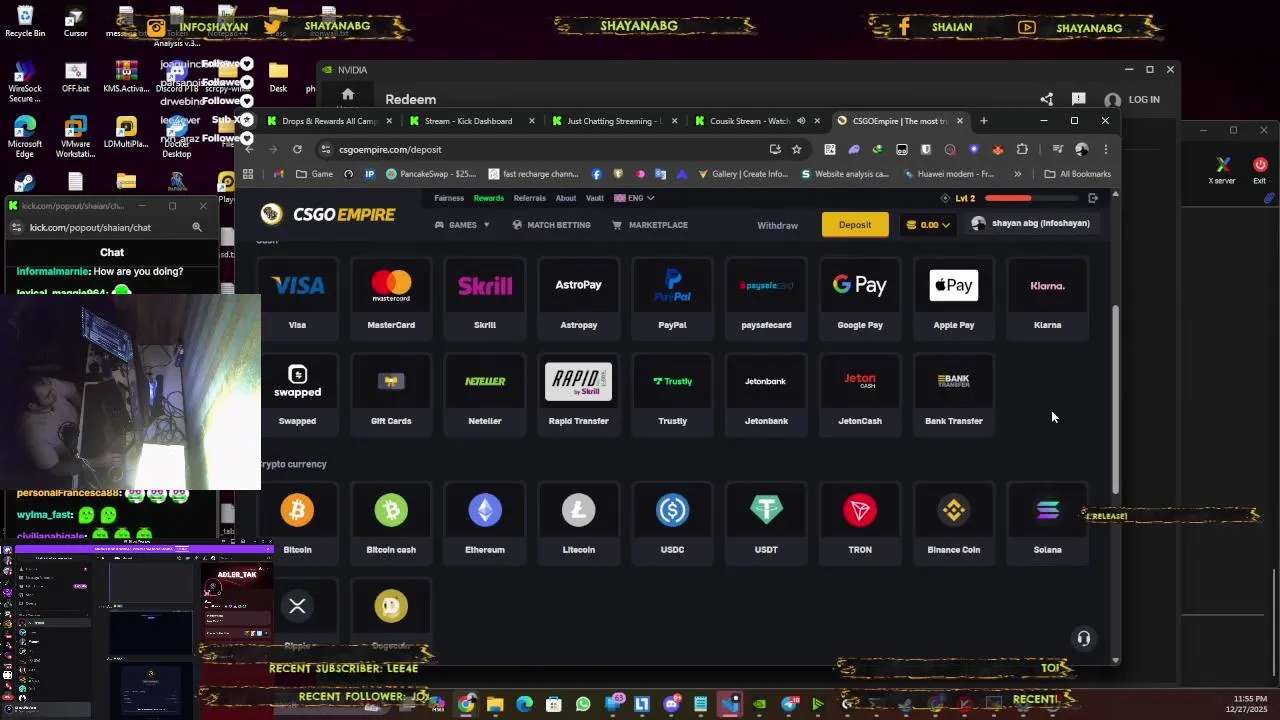1280x720 pixels.
Task: Select Binance Coin deposit
Action: click(x=954, y=523)
